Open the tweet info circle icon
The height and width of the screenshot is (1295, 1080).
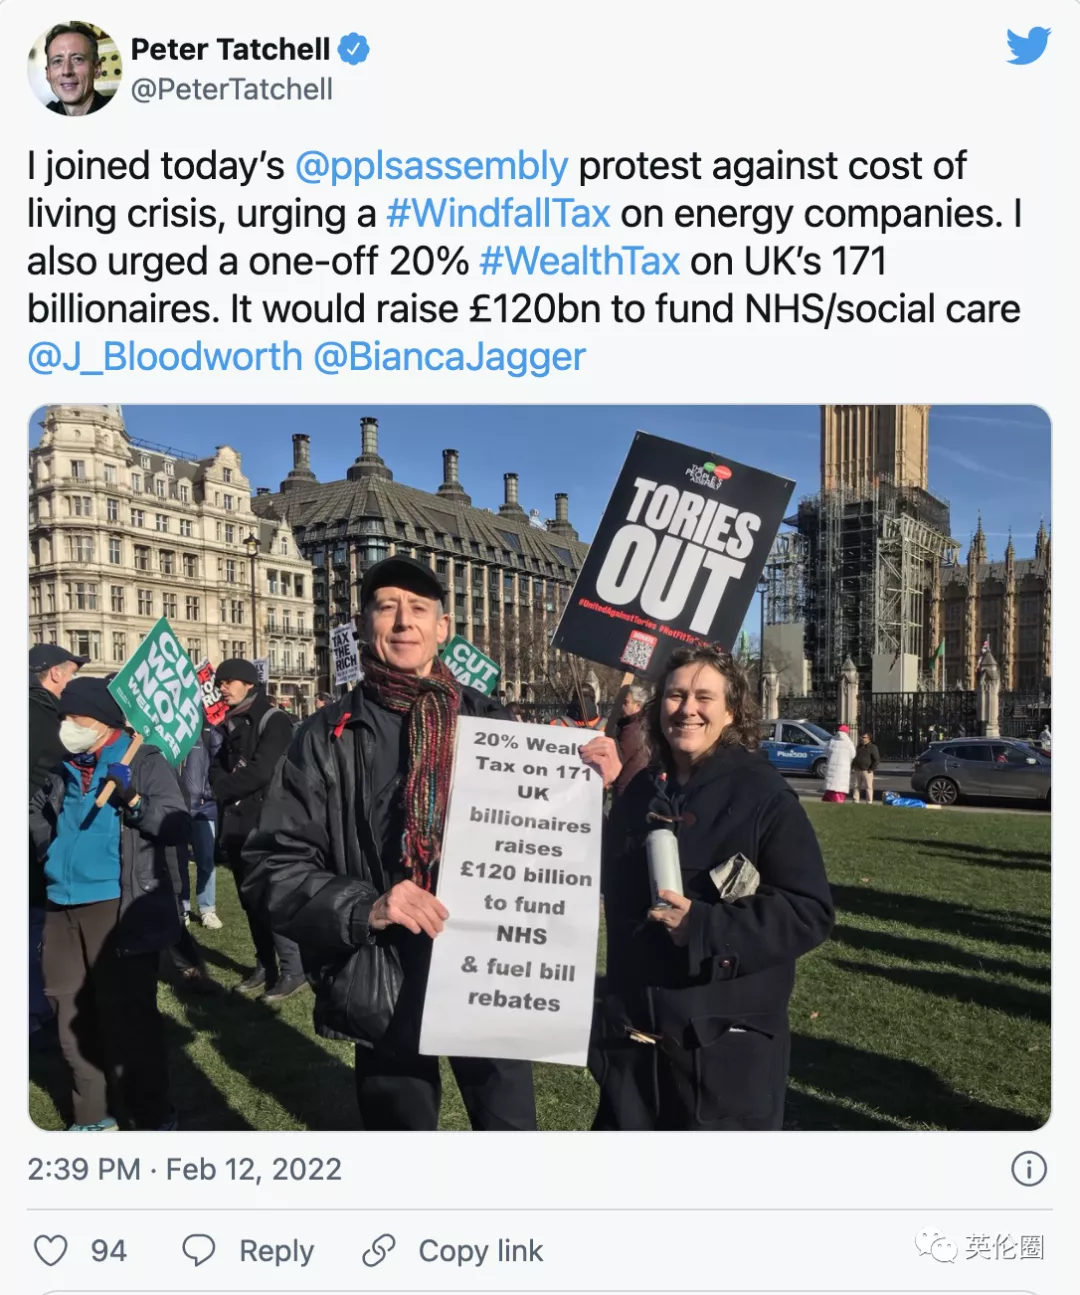tap(1029, 1168)
